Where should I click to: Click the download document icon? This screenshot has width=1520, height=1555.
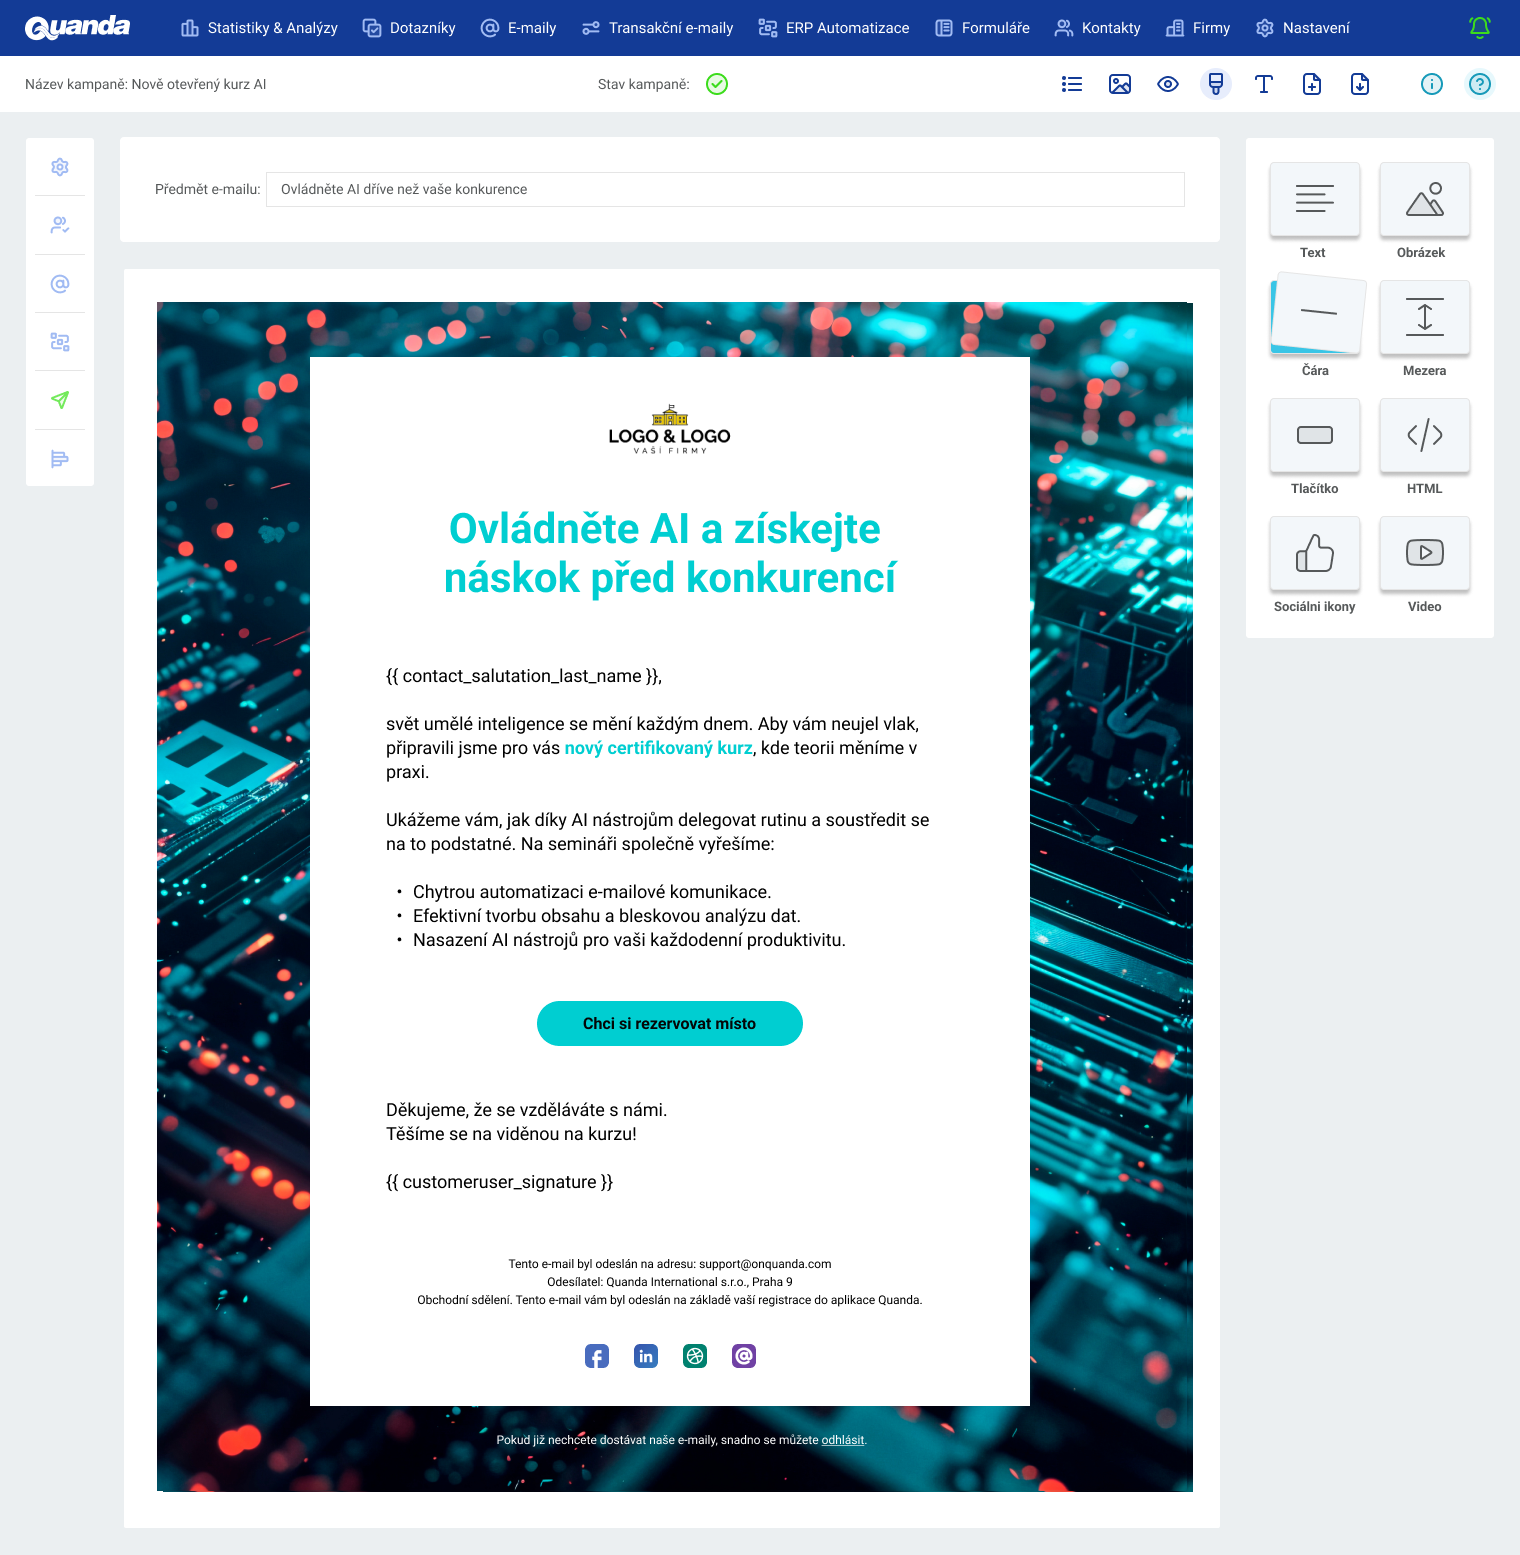pos(1360,84)
